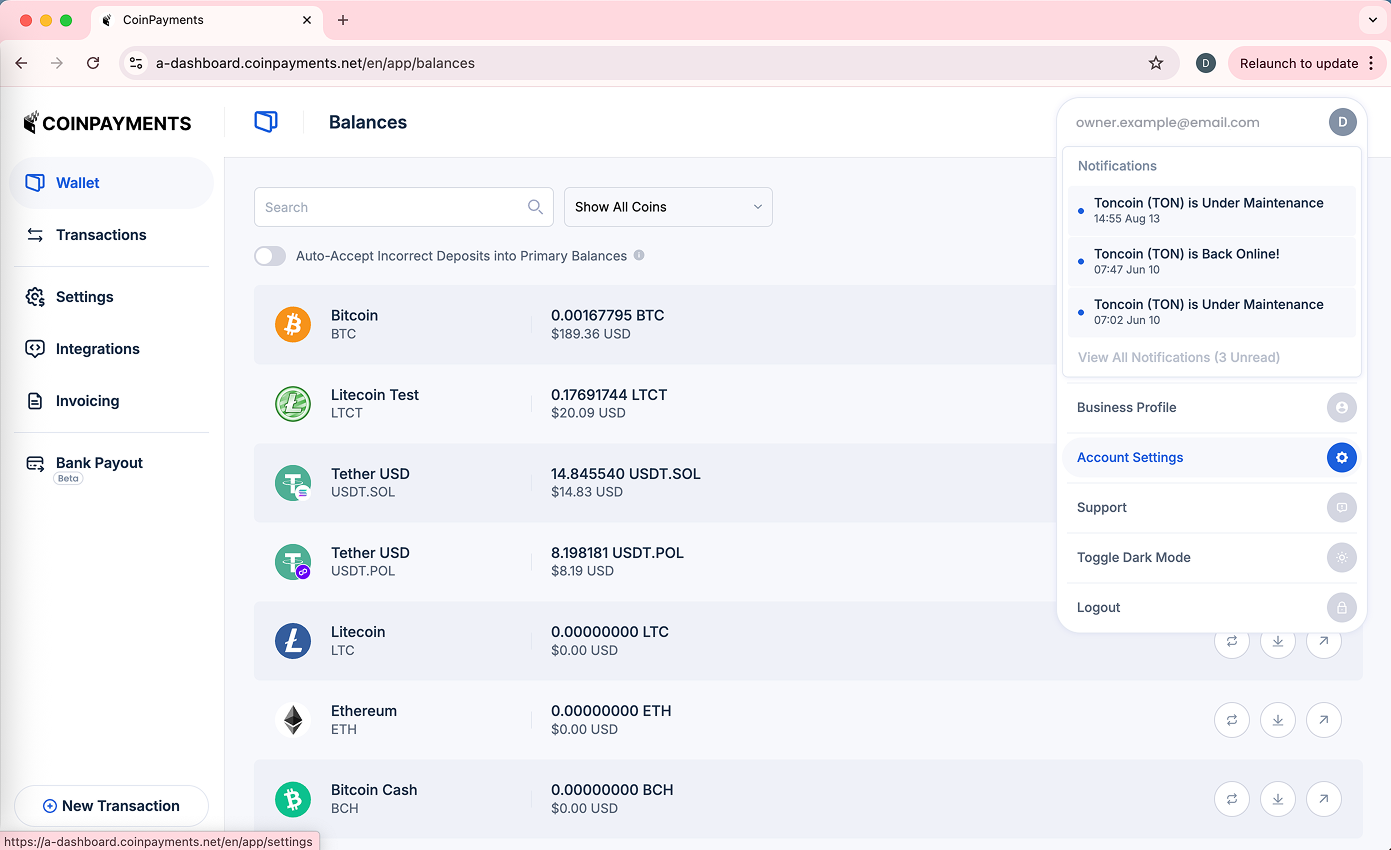Open the Show All Coins dropdown
This screenshot has height=850, width=1391.
668,207
